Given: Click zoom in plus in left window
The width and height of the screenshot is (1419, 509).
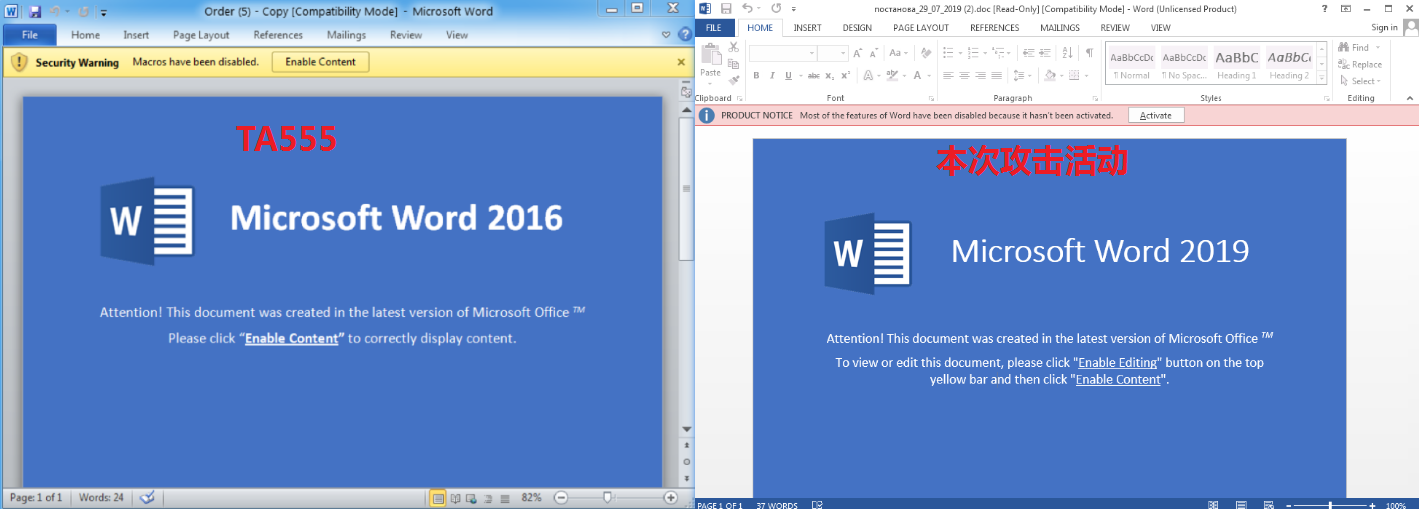Looking at the screenshot, I should click(x=671, y=497).
